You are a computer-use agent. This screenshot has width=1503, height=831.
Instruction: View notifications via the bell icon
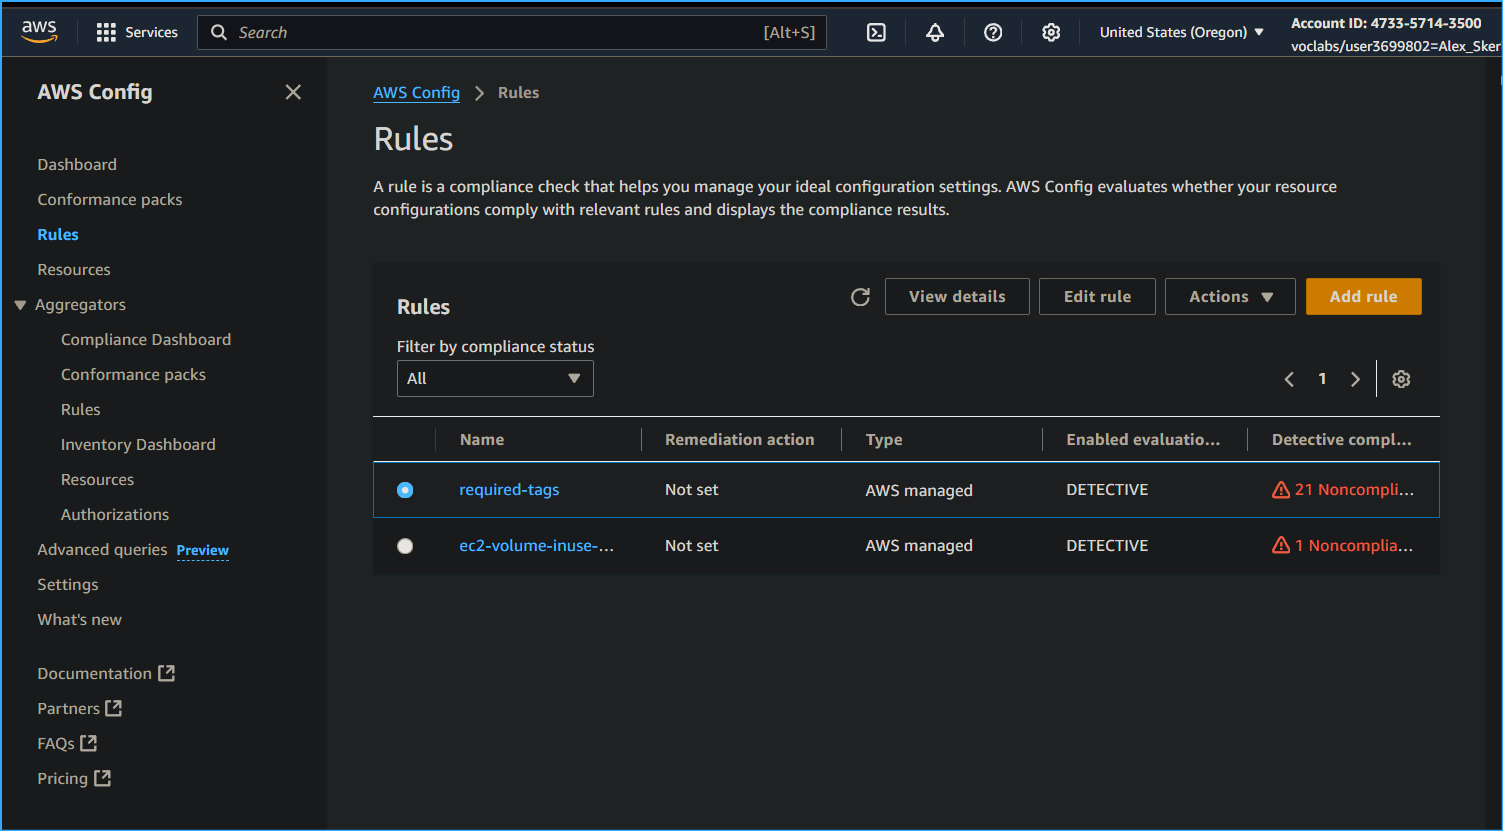pyautogui.click(x=934, y=31)
